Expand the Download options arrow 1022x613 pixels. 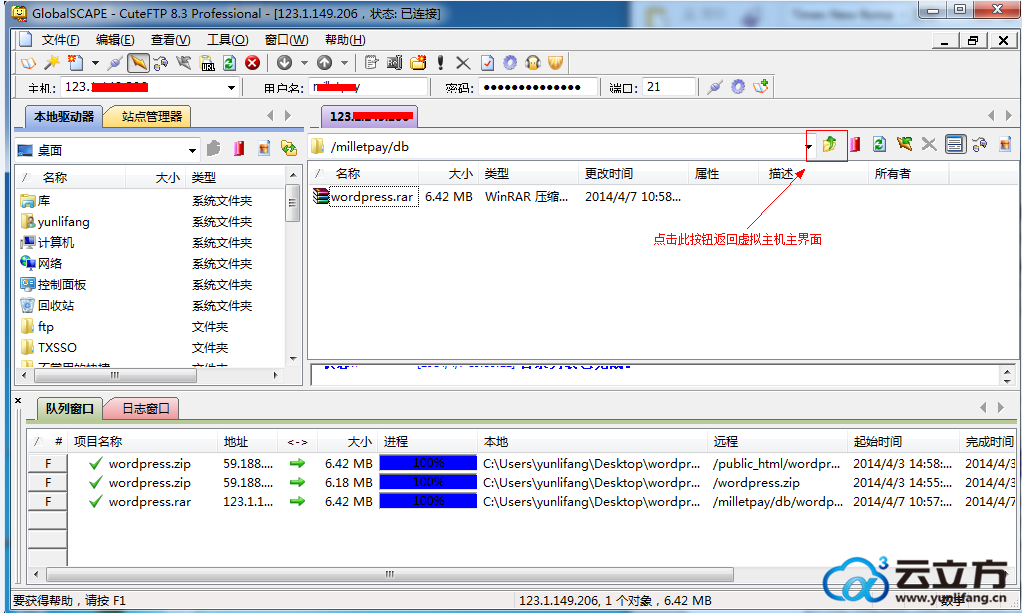tap(304, 63)
